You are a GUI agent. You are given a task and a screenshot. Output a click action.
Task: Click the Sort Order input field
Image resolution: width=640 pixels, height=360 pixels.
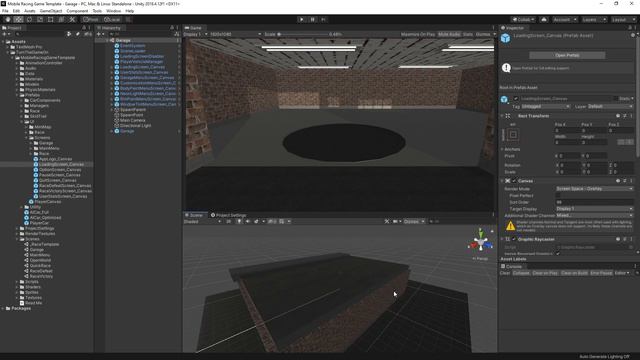[x=594, y=202]
